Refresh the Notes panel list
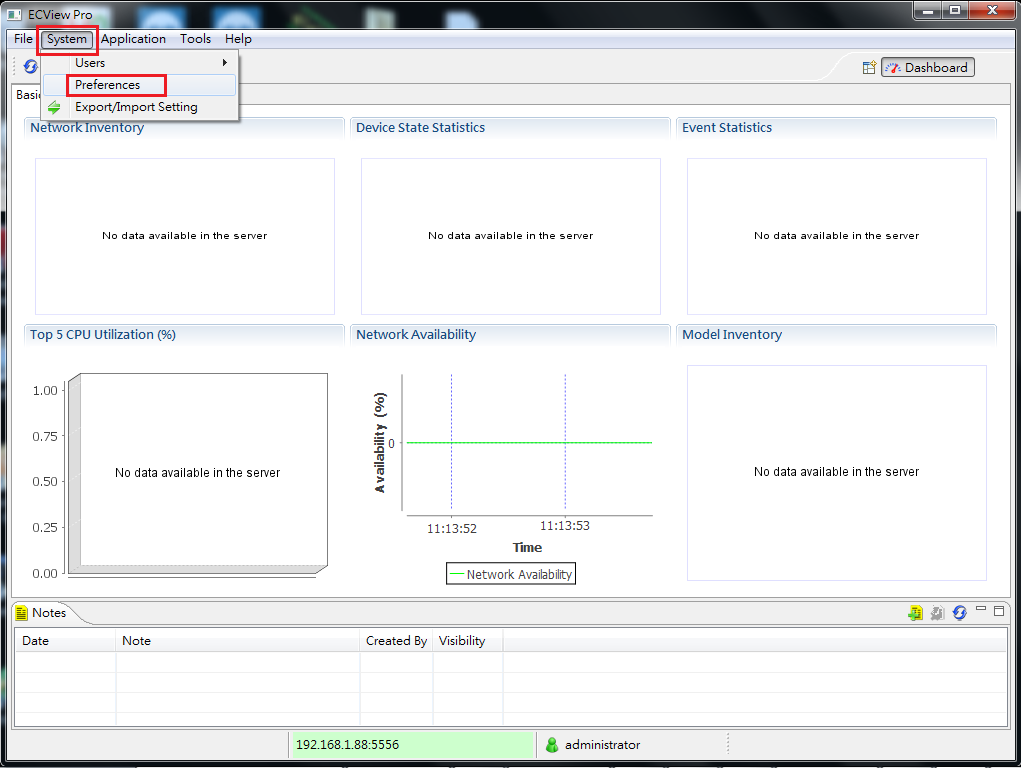This screenshot has height=768, width=1021. (959, 612)
